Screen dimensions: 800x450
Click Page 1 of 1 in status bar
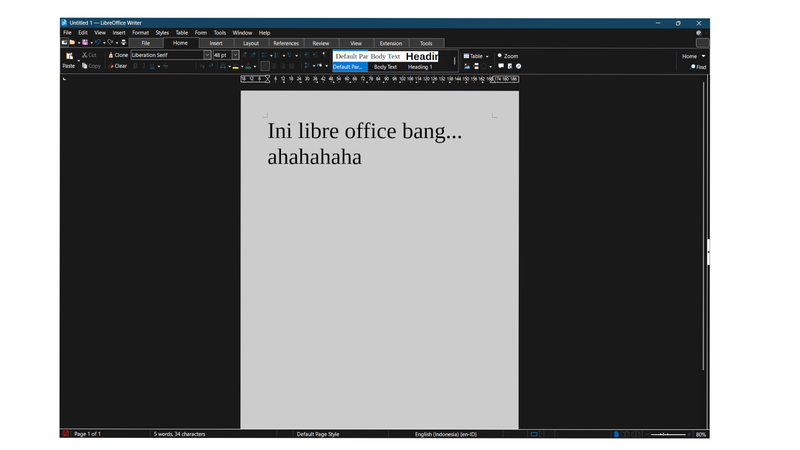coord(87,434)
